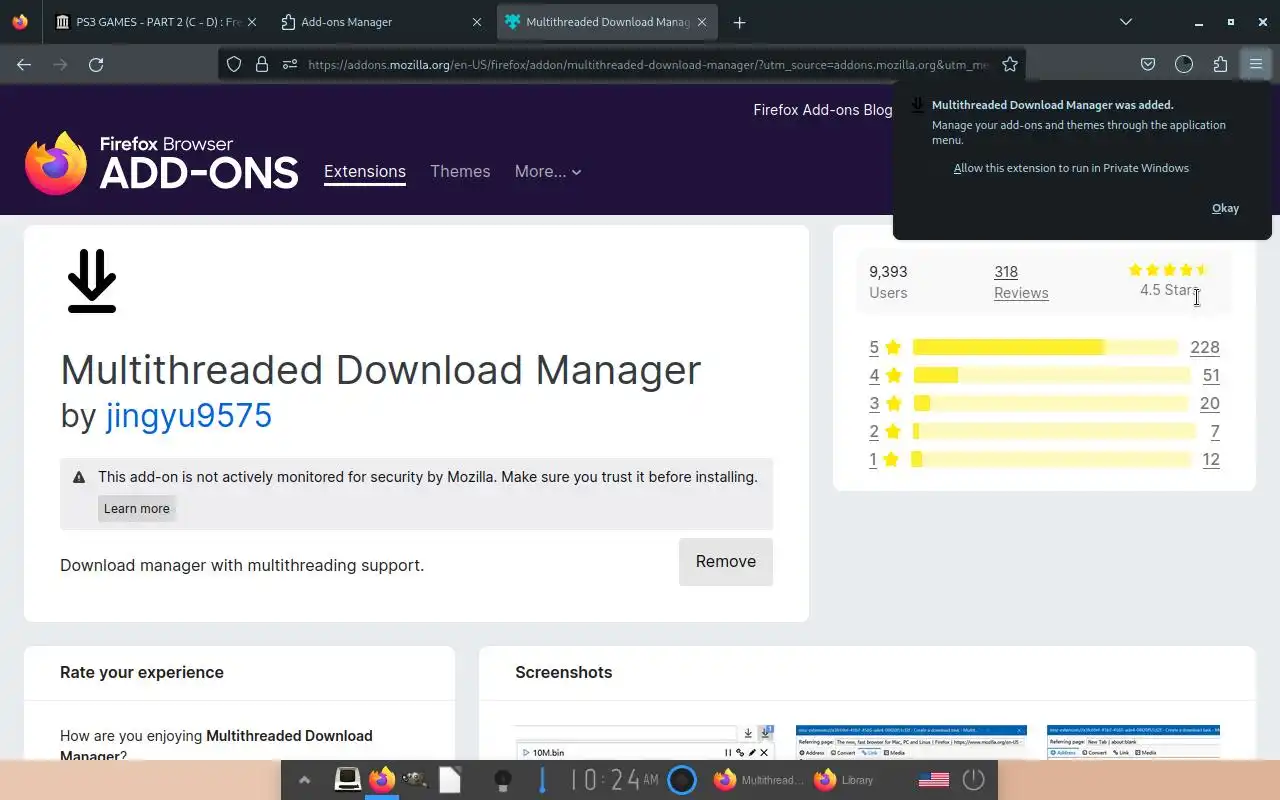The height and width of the screenshot is (800, 1280).
Task: Open author jingyu9575 profile link
Action: (189, 415)
